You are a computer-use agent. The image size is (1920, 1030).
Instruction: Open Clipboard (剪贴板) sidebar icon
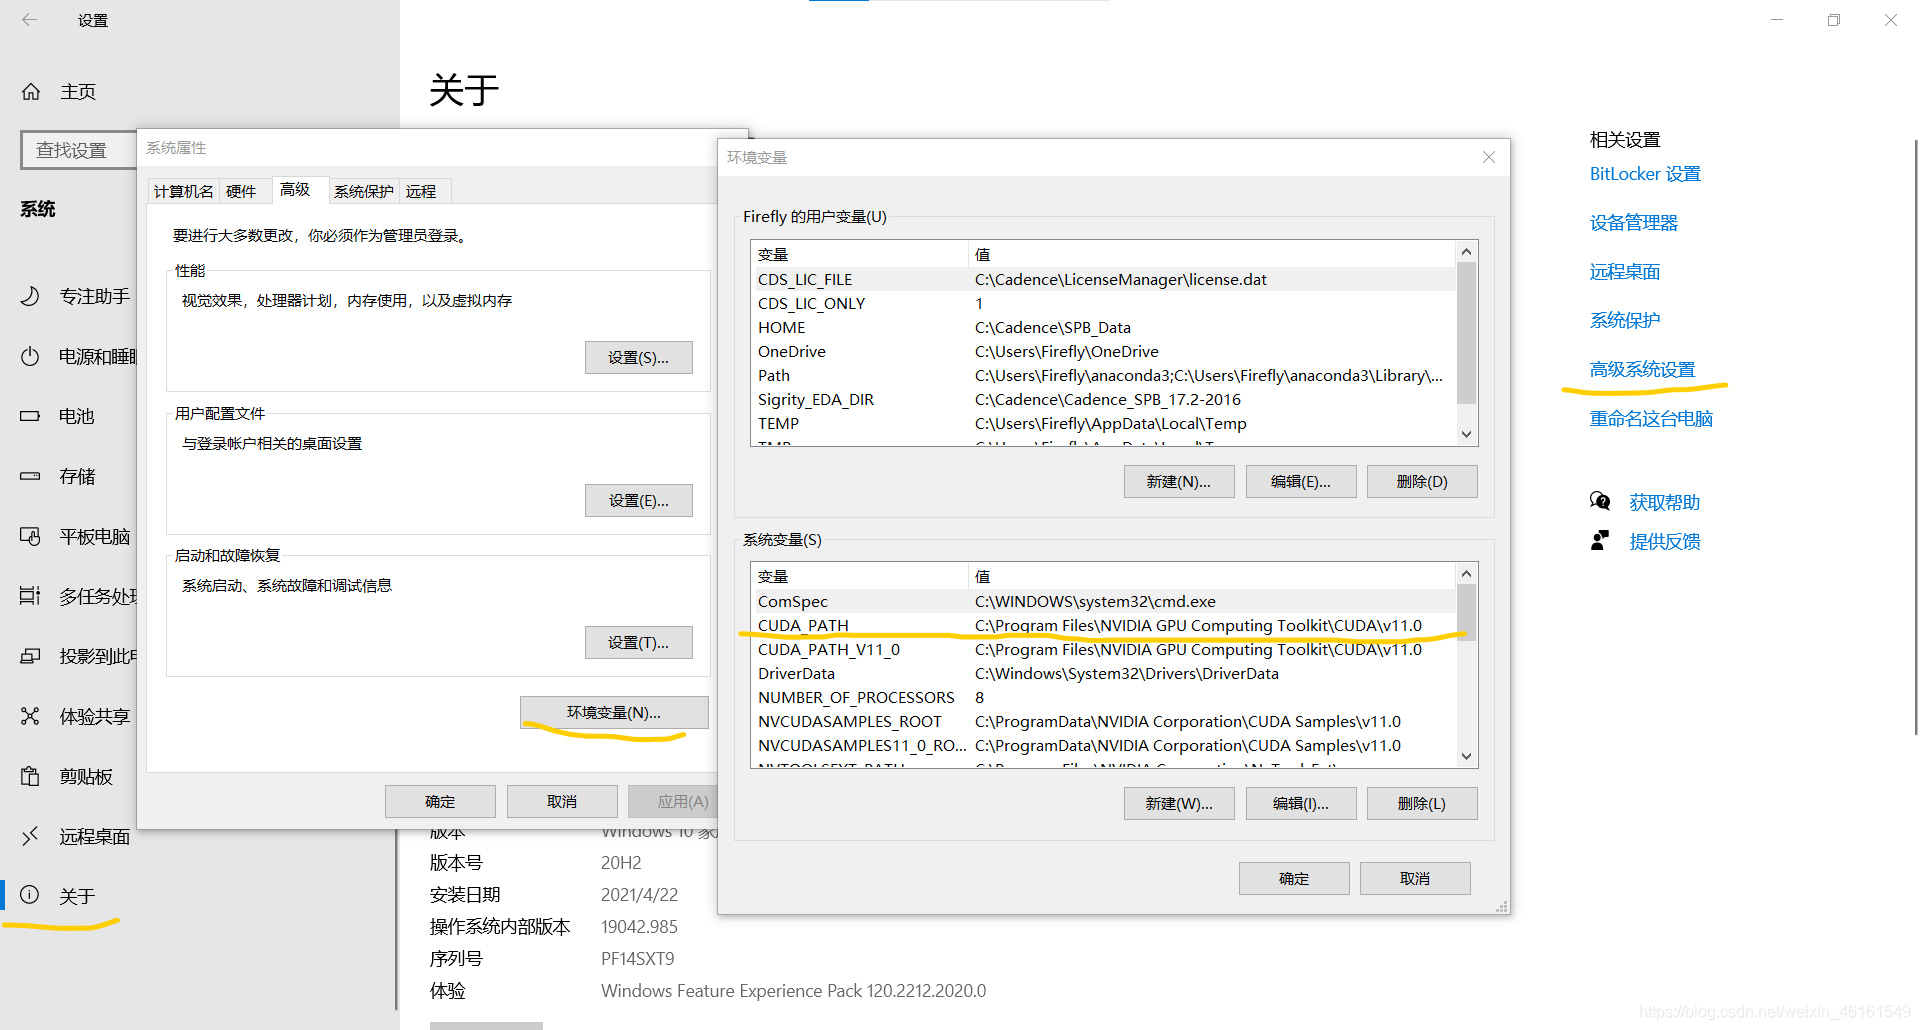[30, 776]
